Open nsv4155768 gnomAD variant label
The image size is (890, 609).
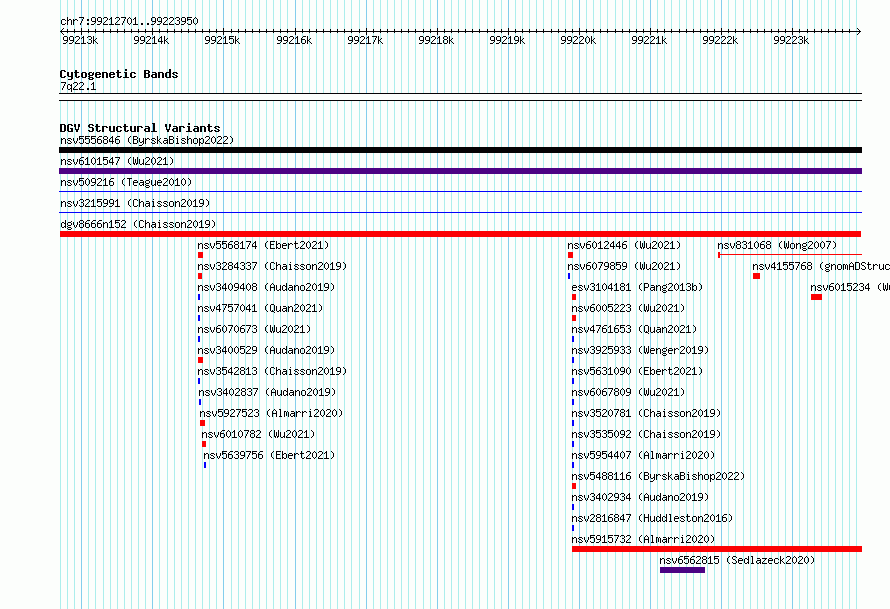pyautogui.click(x=821, y=266)
